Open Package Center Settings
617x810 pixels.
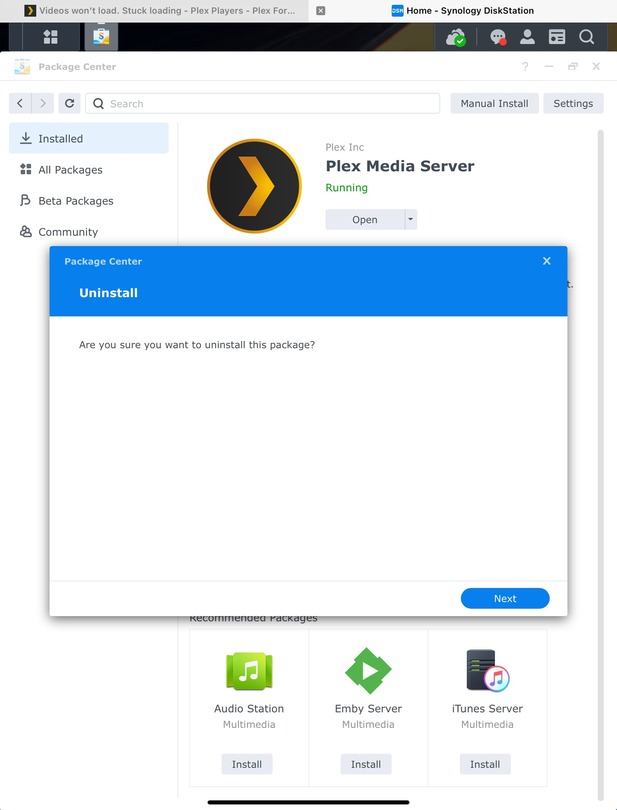(573, 103)
